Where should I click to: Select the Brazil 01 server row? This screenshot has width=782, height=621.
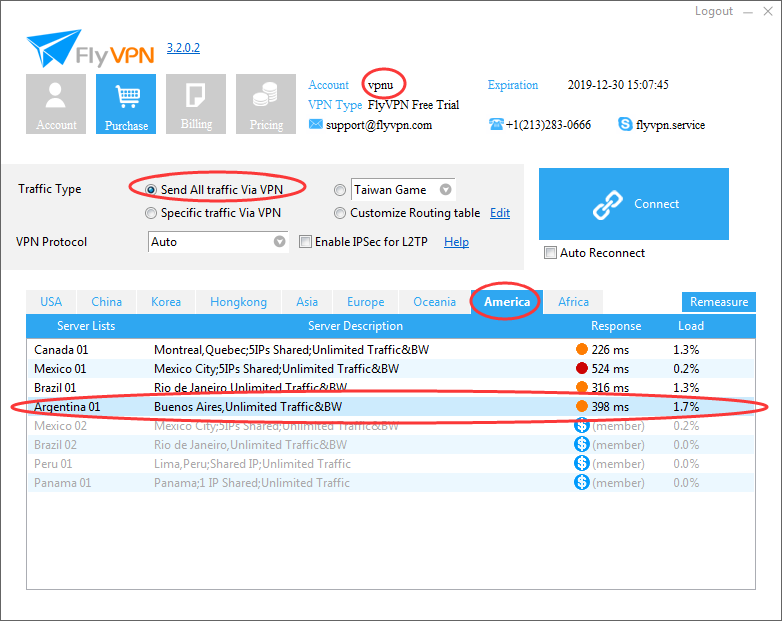click(391, 388)
